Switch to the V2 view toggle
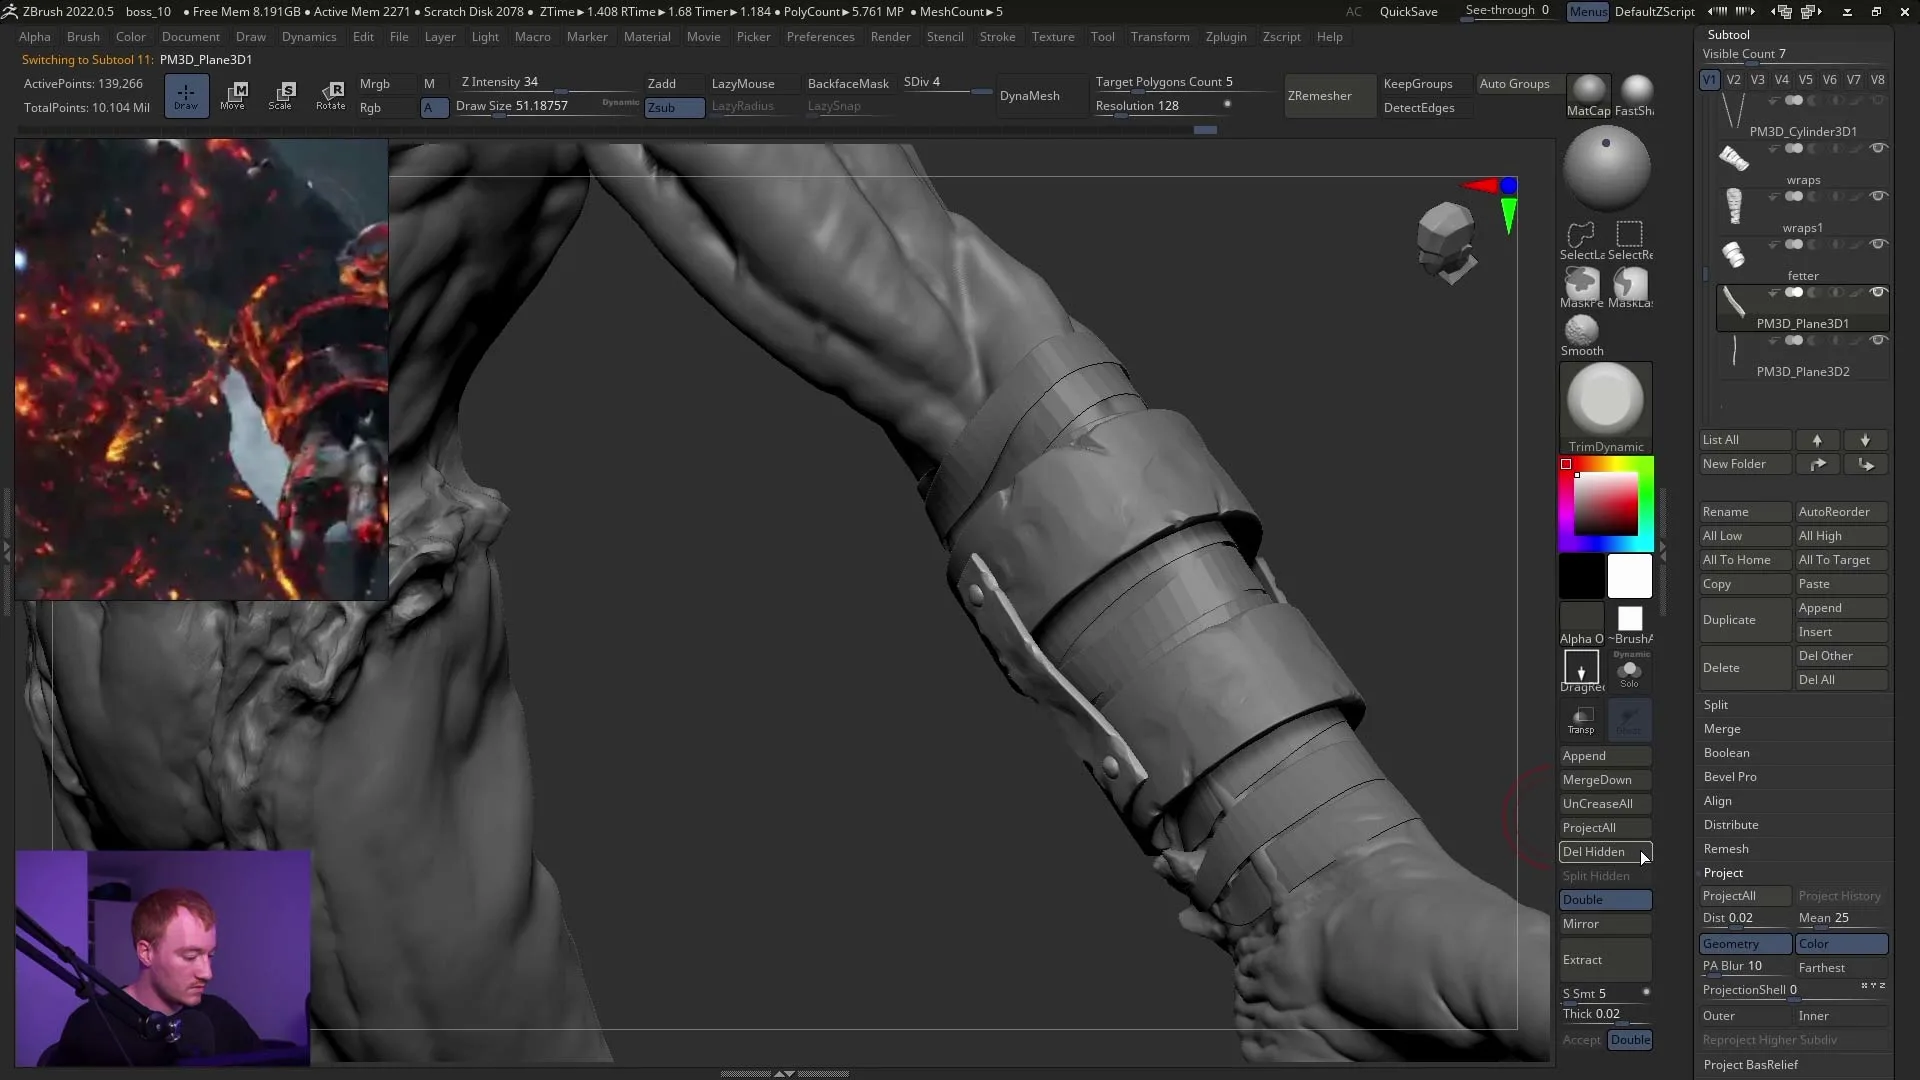The height and width of the screenshot is (1080, 1920). pos(1735,80)
